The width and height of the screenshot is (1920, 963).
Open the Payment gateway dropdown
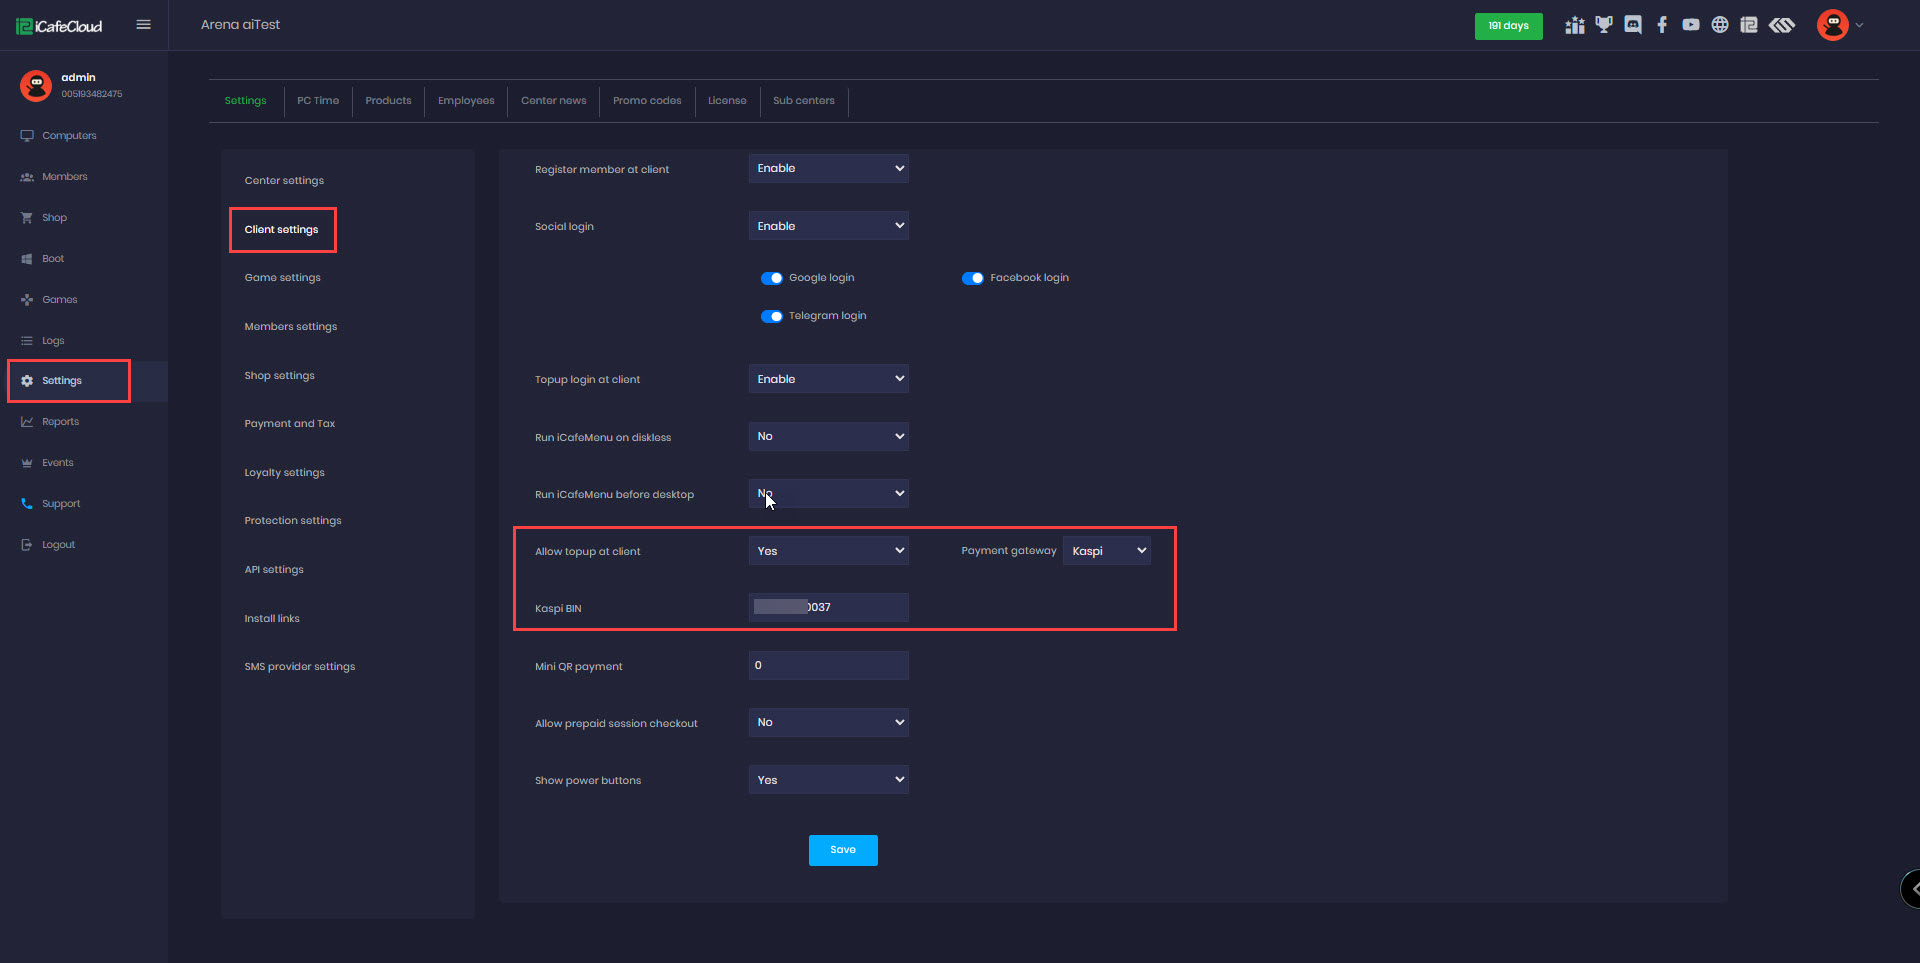[x=1107, y=551]
